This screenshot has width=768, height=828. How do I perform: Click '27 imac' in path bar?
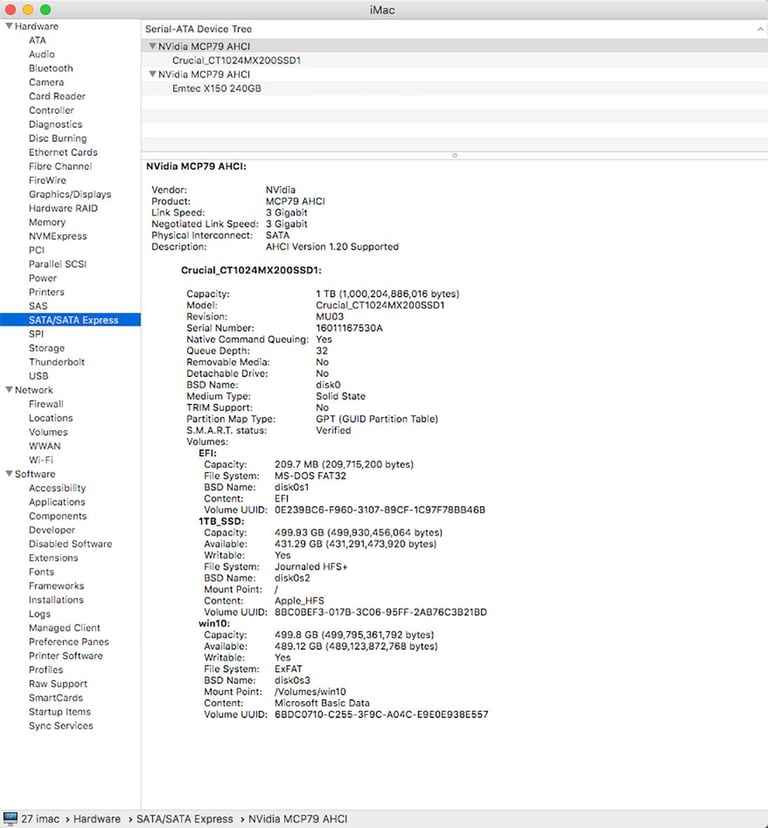click(40, 818)
